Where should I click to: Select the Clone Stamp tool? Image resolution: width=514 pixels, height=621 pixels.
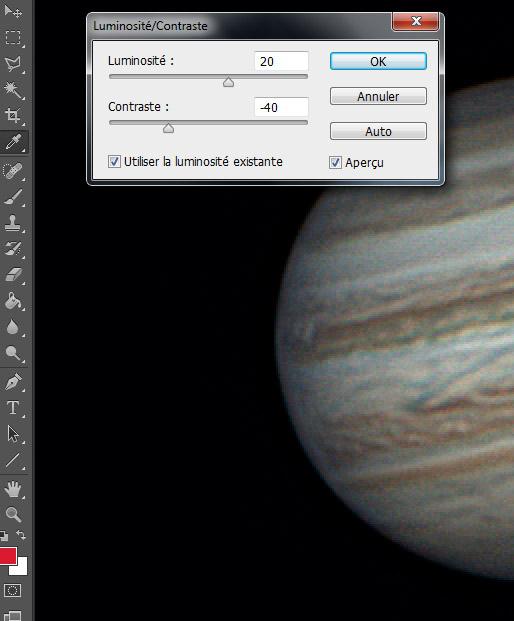click(13, 223)
